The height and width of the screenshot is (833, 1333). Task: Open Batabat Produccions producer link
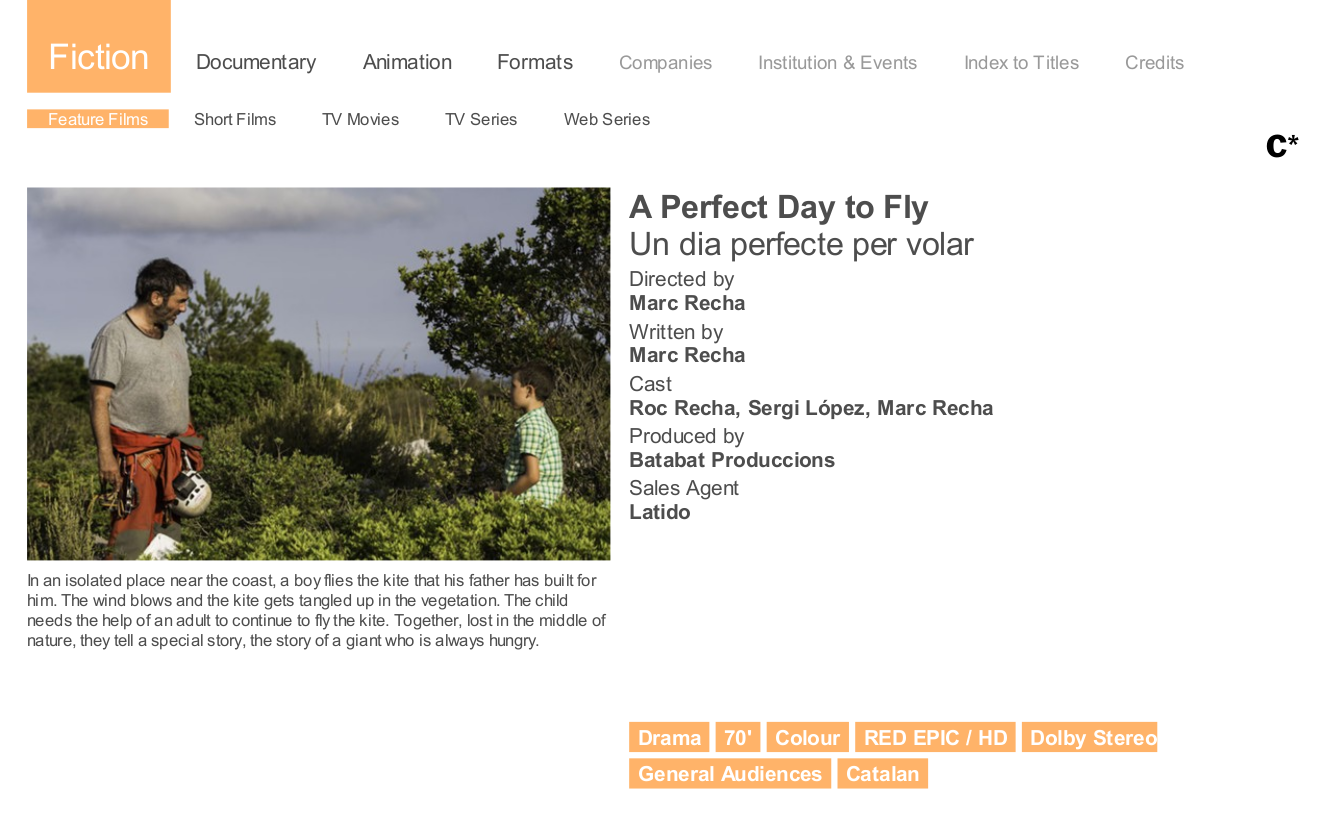pos(732,460)
